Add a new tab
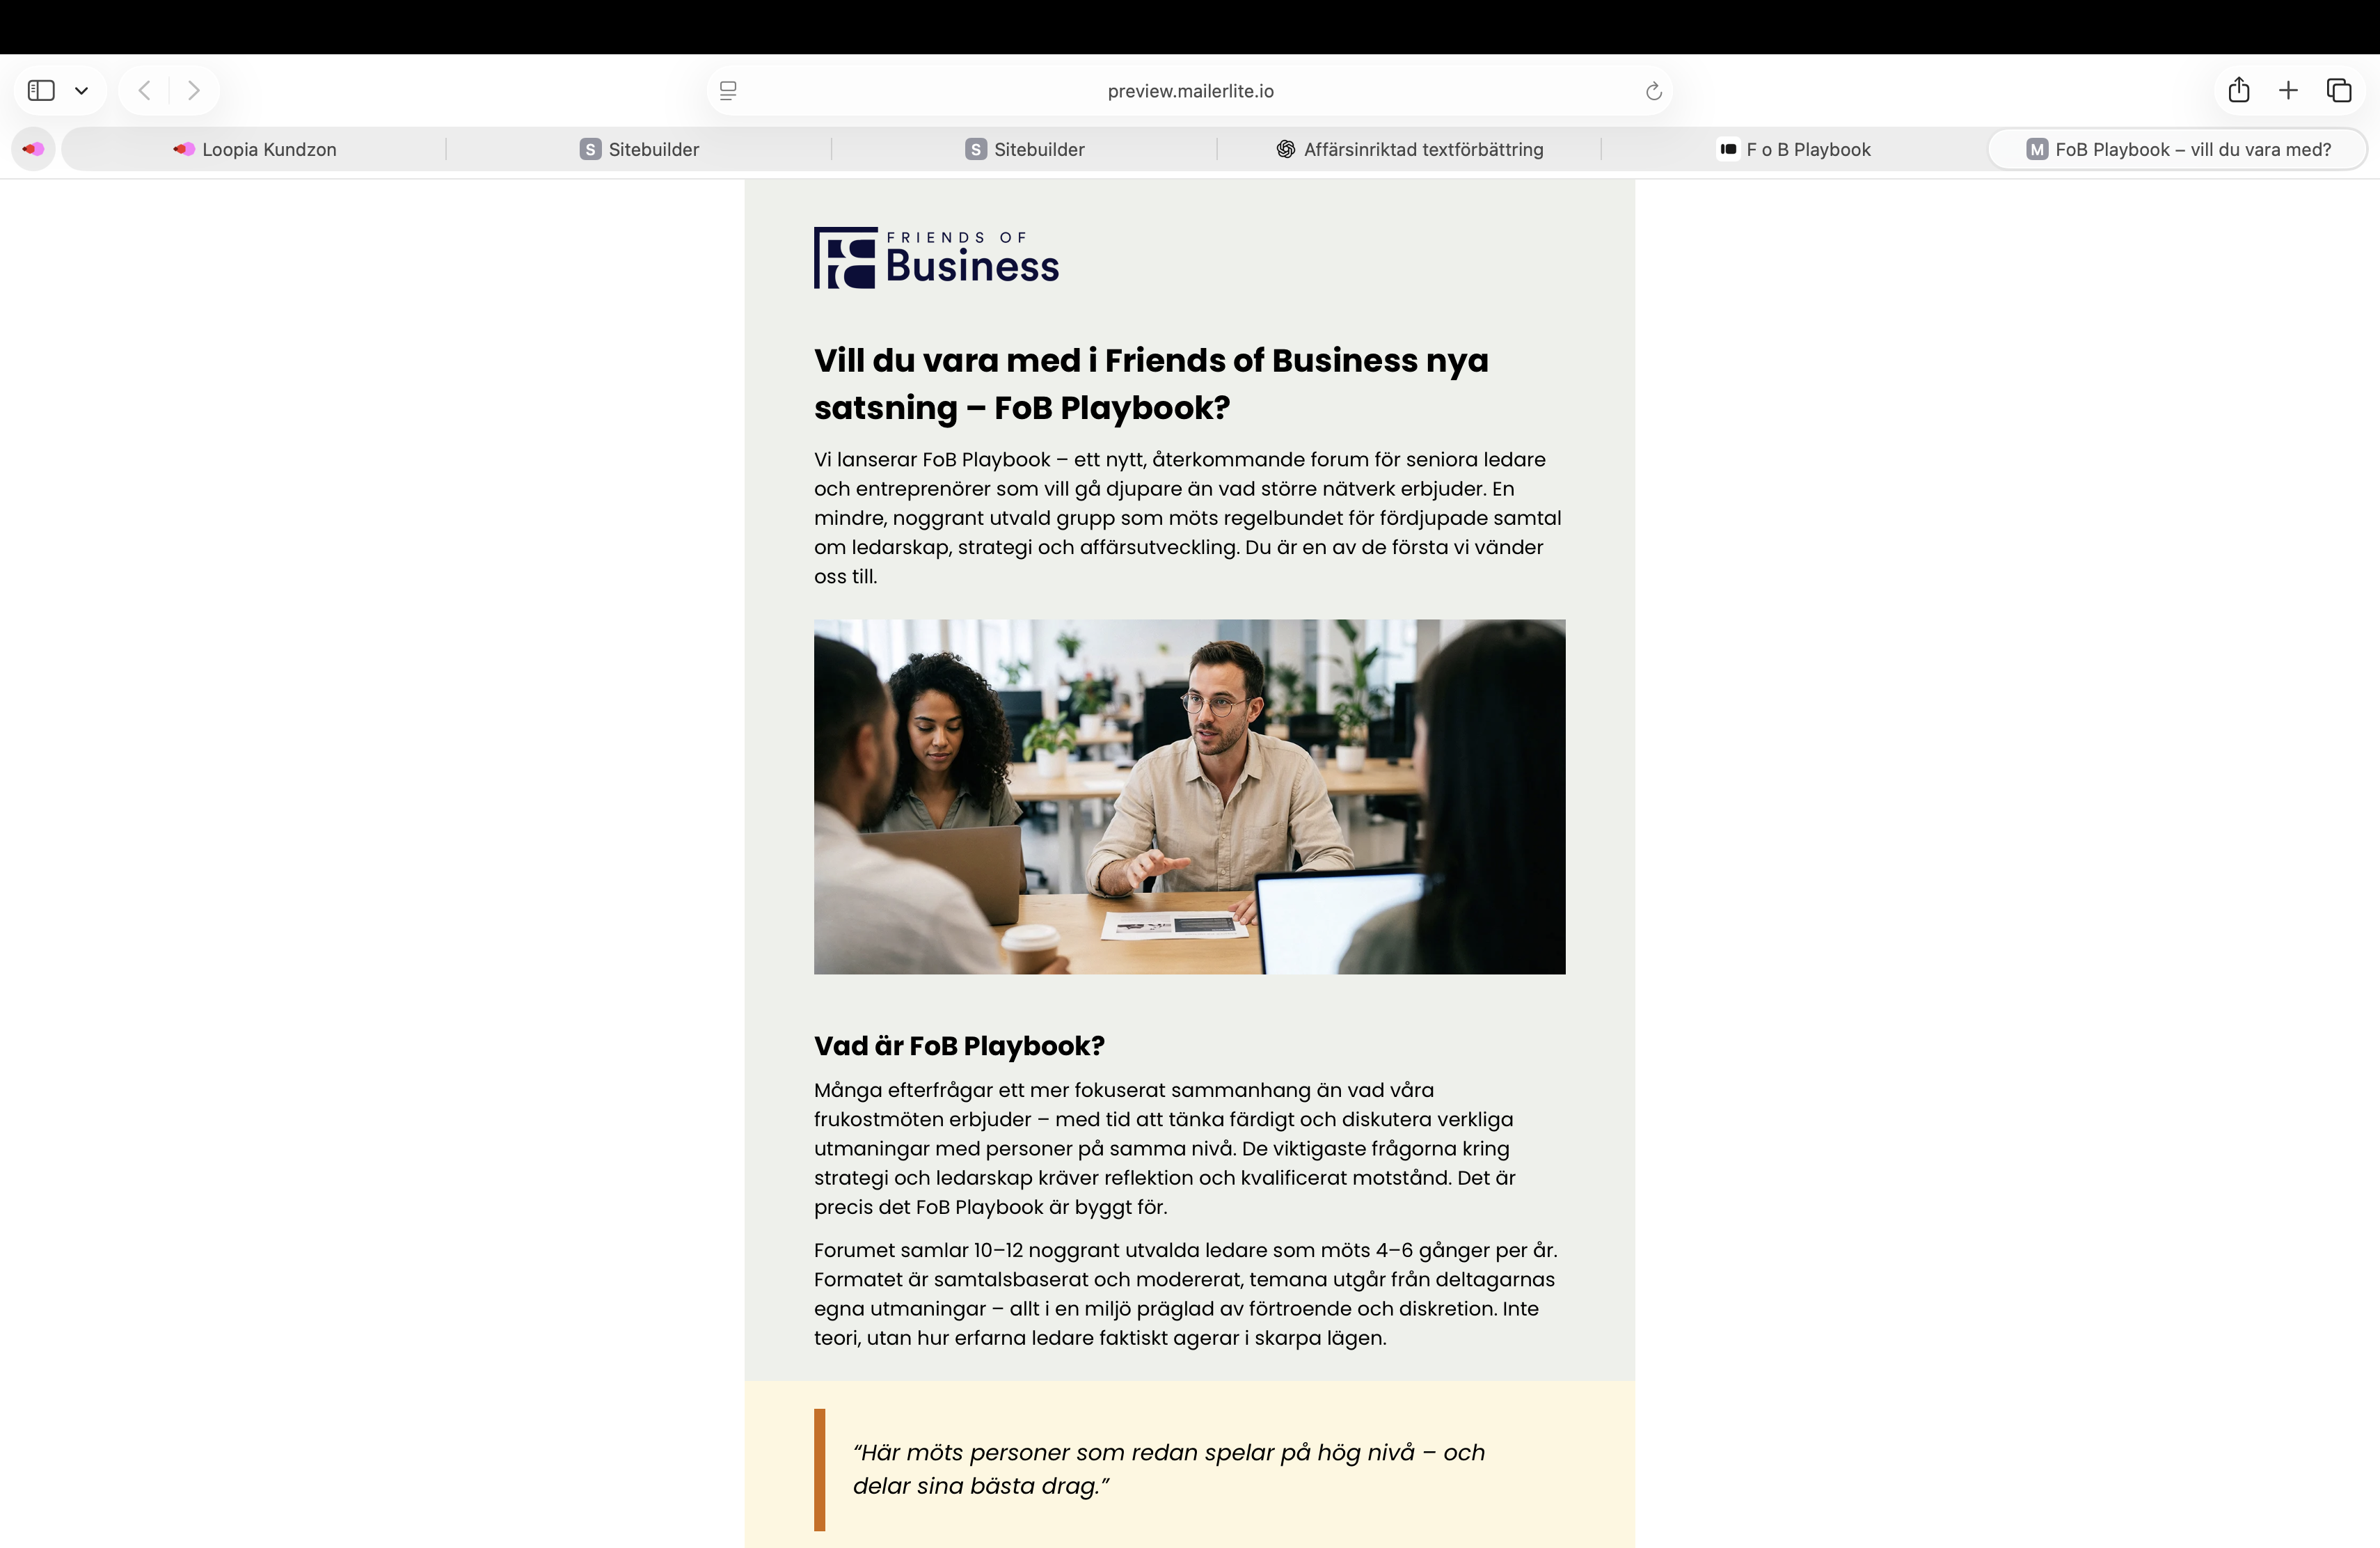The height and width of the screenshot is (1548, 2380). coord(2288,91)
